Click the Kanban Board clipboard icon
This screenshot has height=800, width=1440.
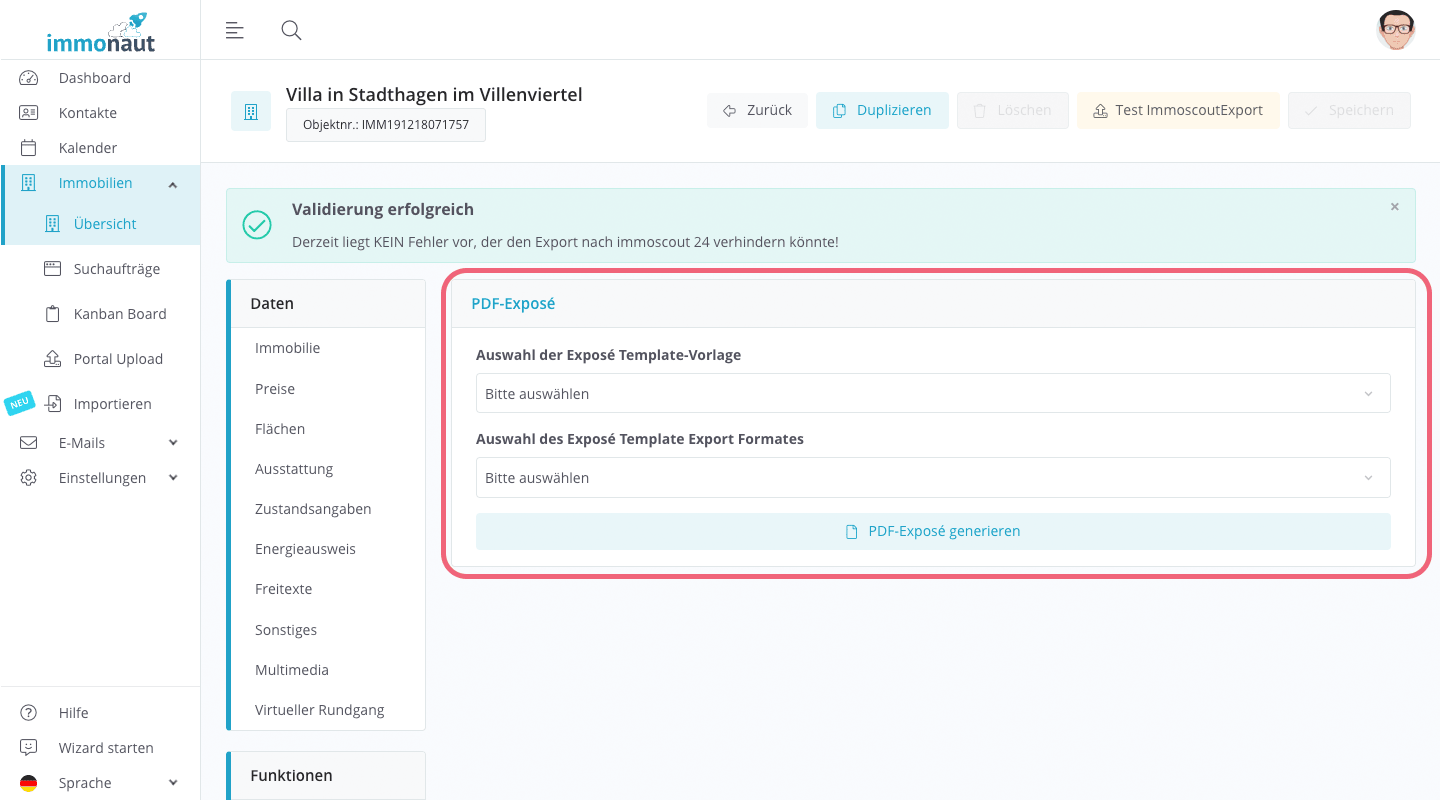53,314
